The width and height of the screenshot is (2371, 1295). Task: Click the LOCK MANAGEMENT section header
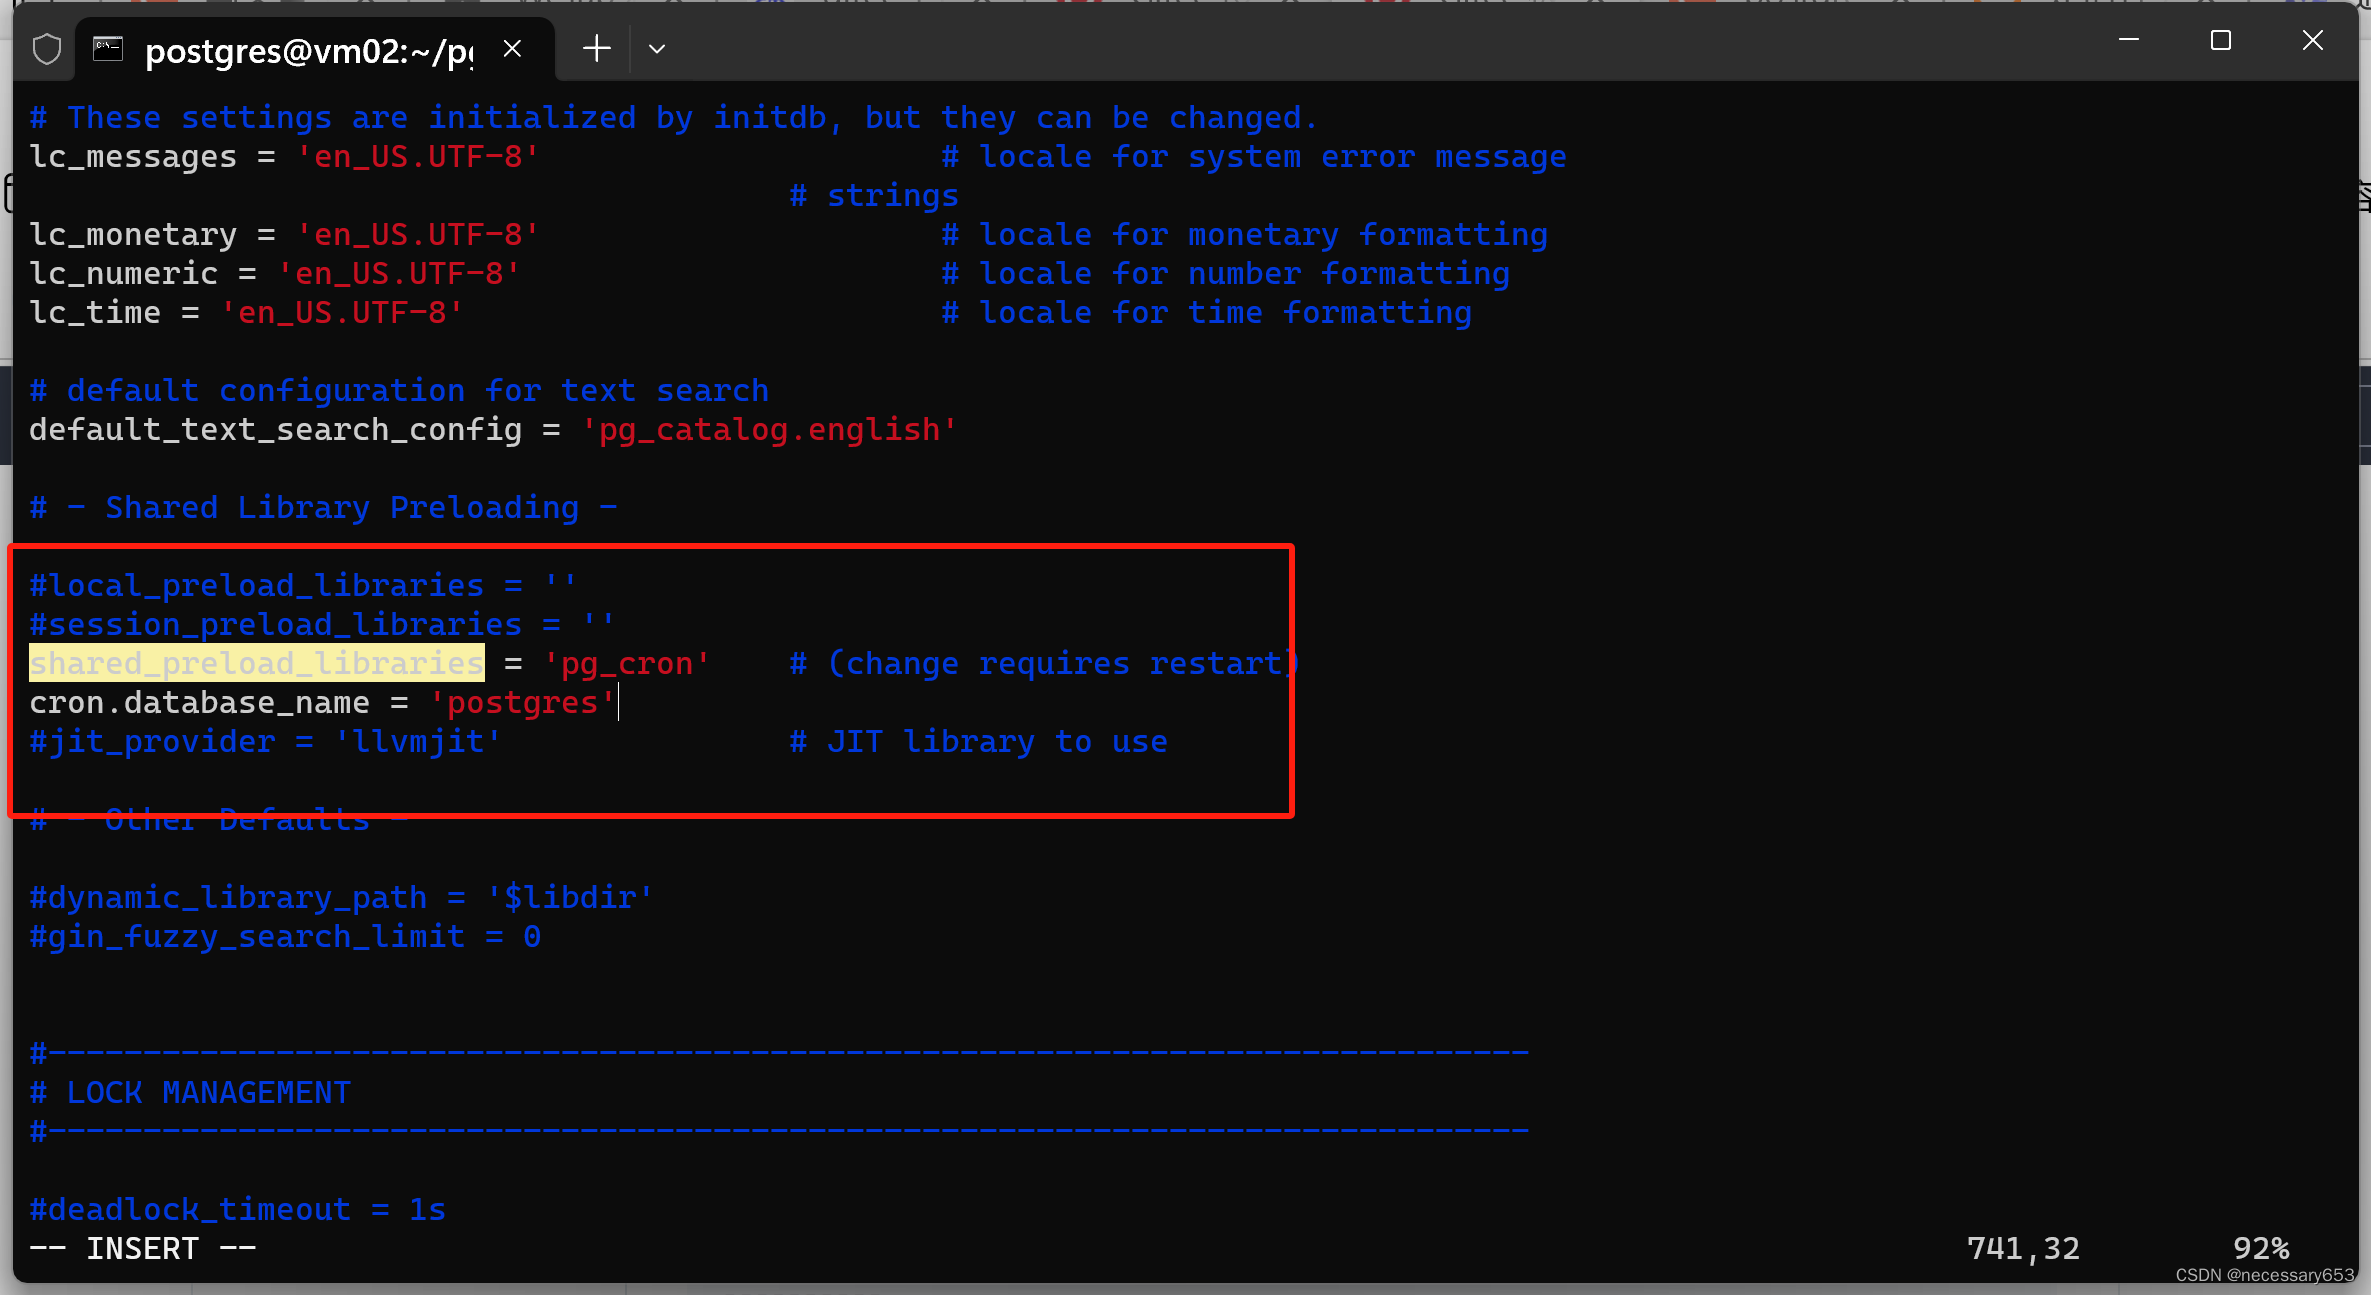[x=190, y=1092]
